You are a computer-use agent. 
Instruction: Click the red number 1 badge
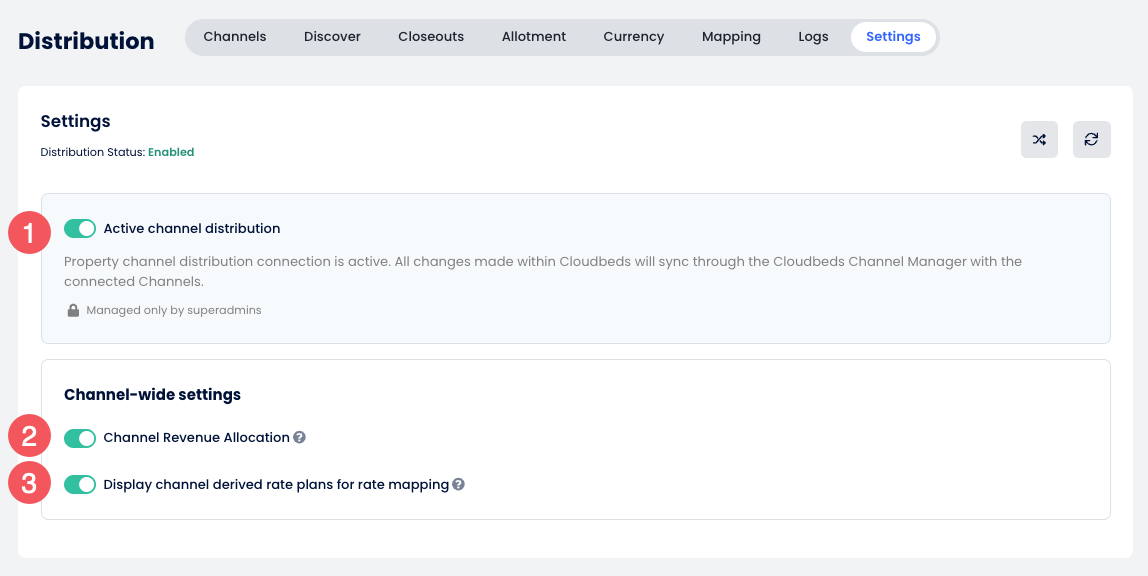pos(29,234)
